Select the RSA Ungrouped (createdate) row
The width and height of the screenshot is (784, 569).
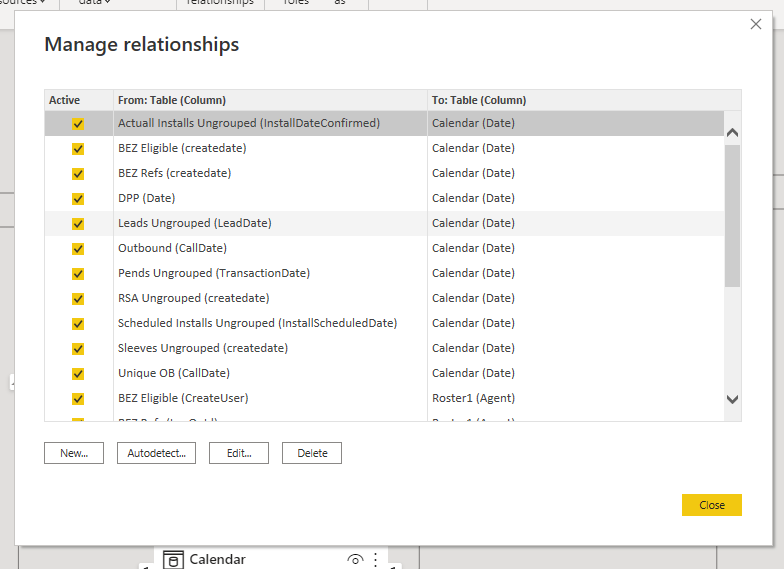(384, 298)
